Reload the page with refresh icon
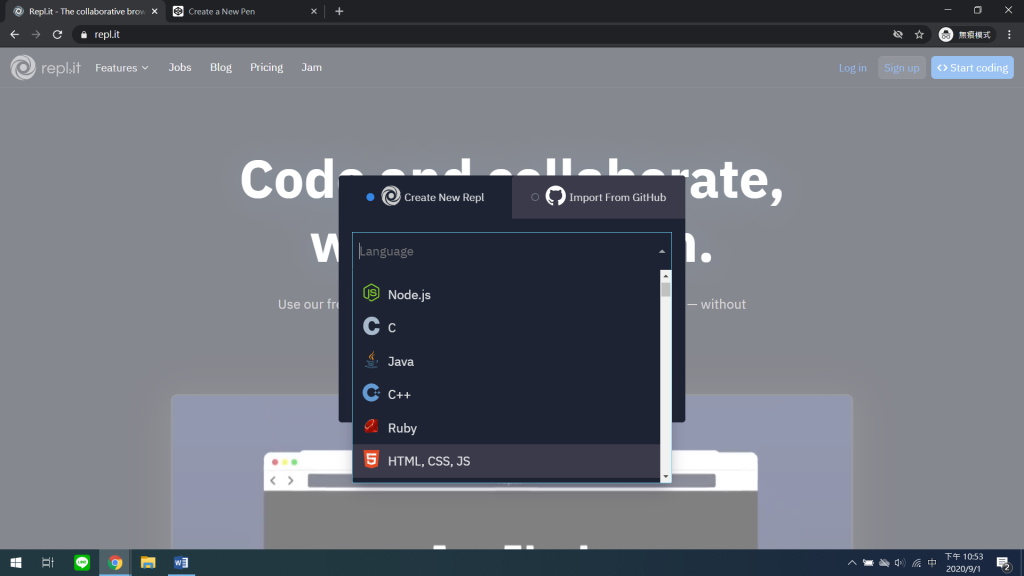 pyautogui.click(x=57, y=35)
